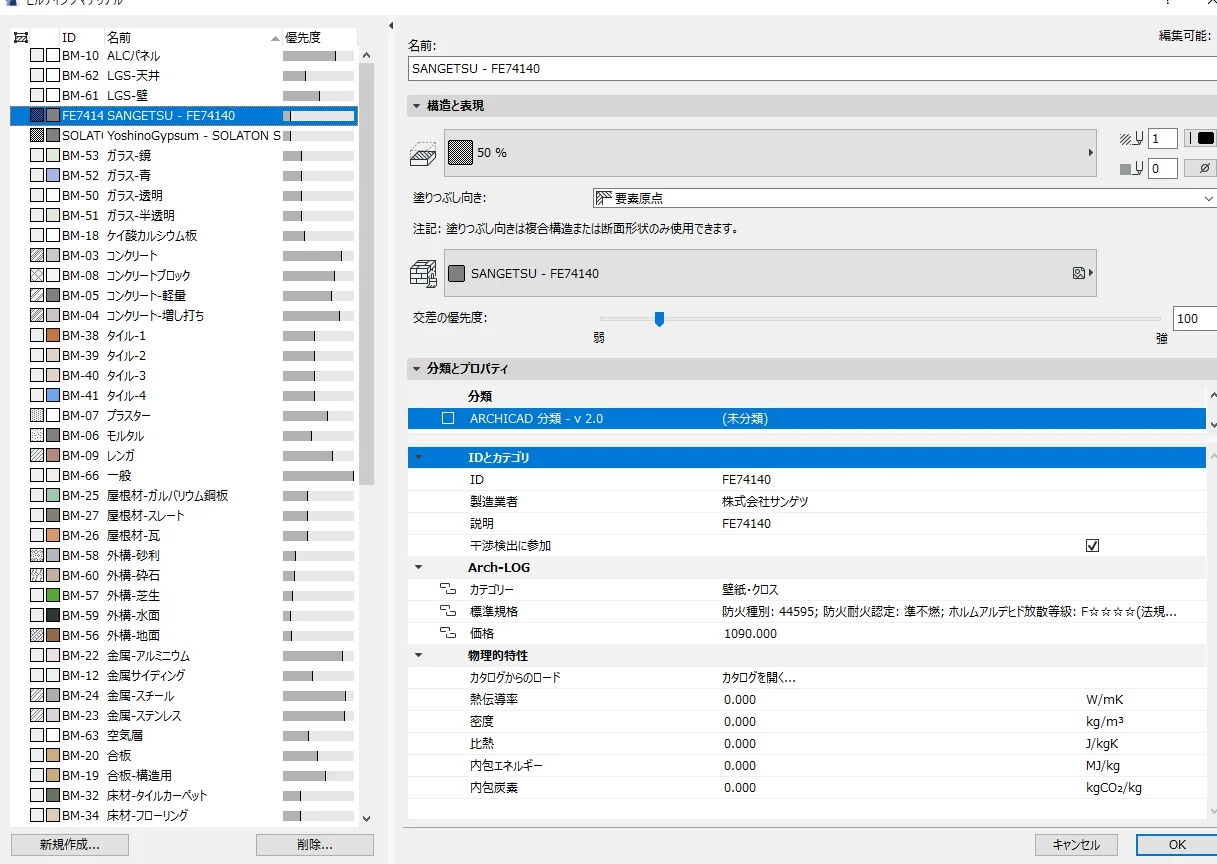Click the 交差の優先度 slider handle
The image size is (1217, 864).
[x=659, y=319]
